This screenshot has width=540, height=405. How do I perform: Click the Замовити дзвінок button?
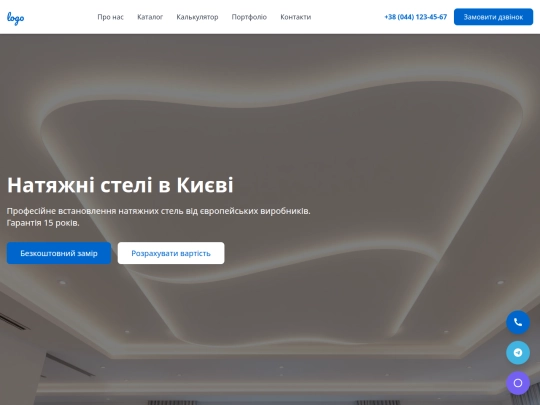pyautogui.click(x=493, y=17)
